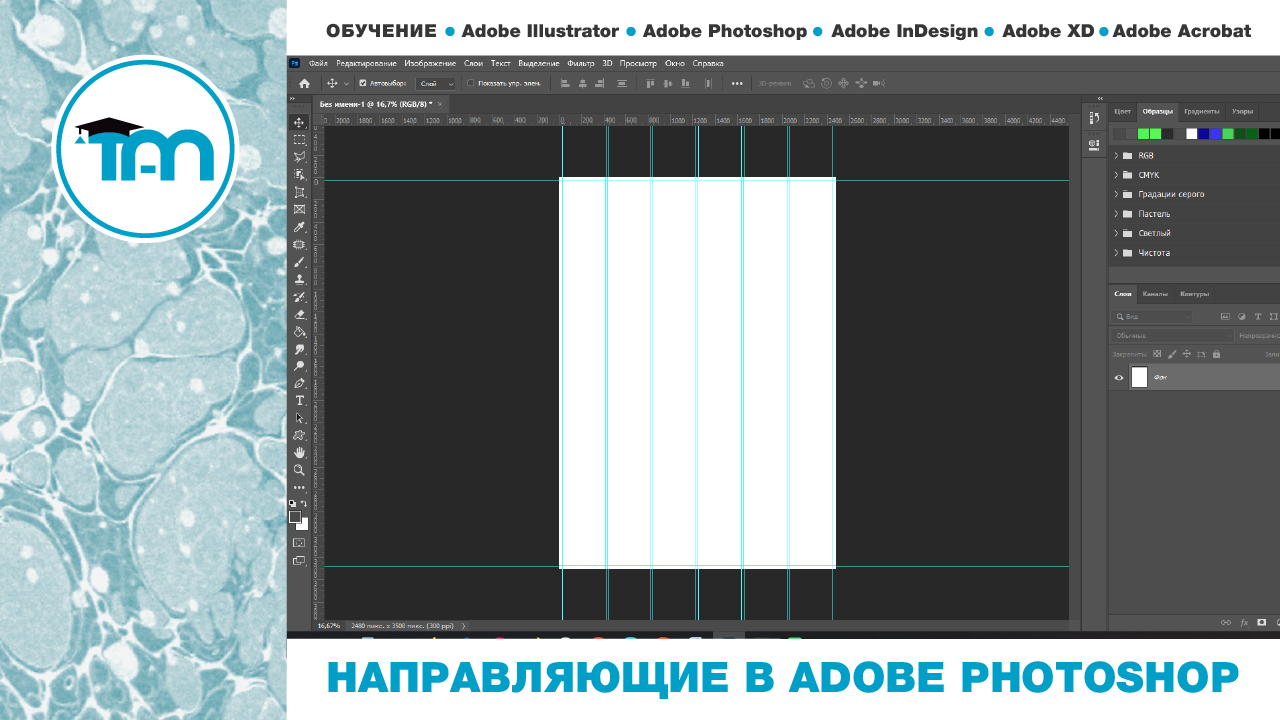
Task: Switch to the Контуры tab
Action: [x=1194, y=294]
